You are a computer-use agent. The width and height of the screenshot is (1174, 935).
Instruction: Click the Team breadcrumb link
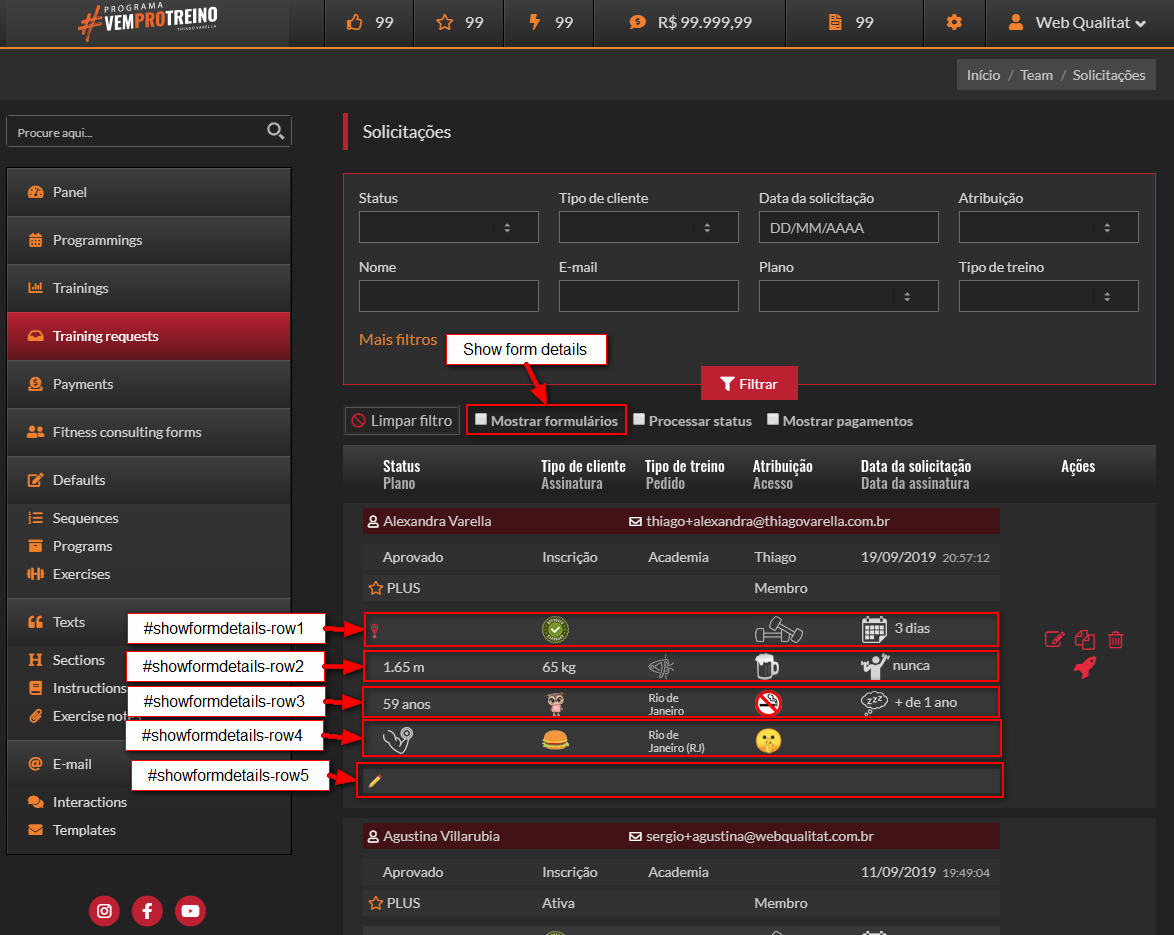click(1036, 75)
